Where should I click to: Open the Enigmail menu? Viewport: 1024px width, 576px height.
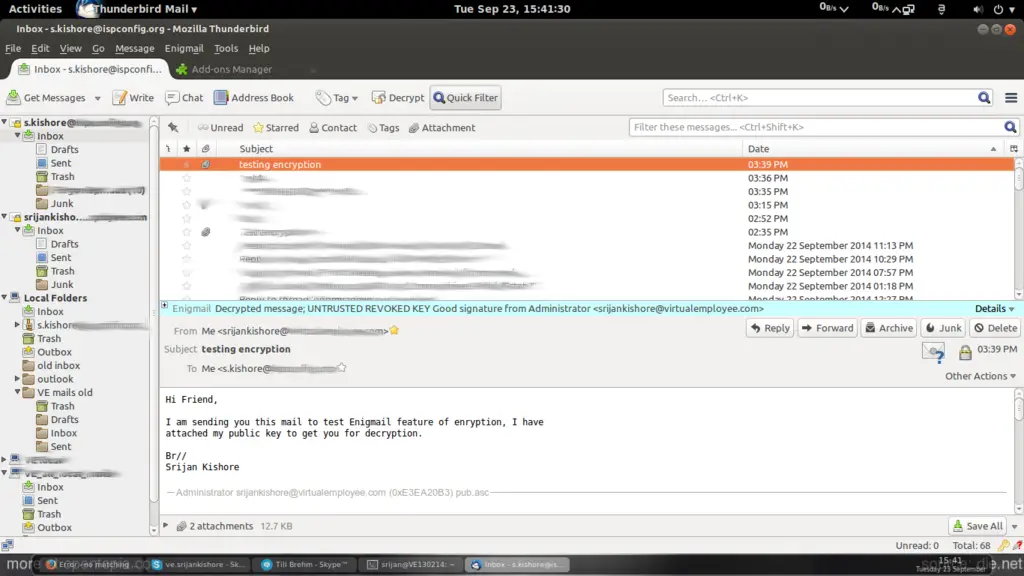click(x=184, y=48)
